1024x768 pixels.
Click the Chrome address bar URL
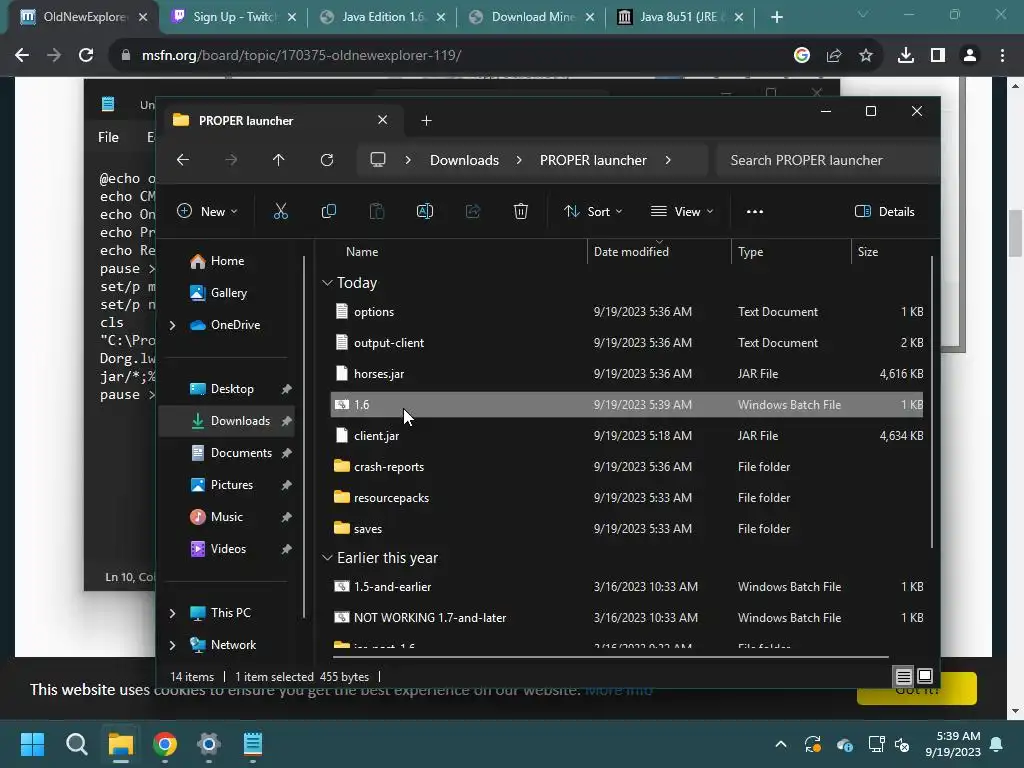click(x=301, y=56)
